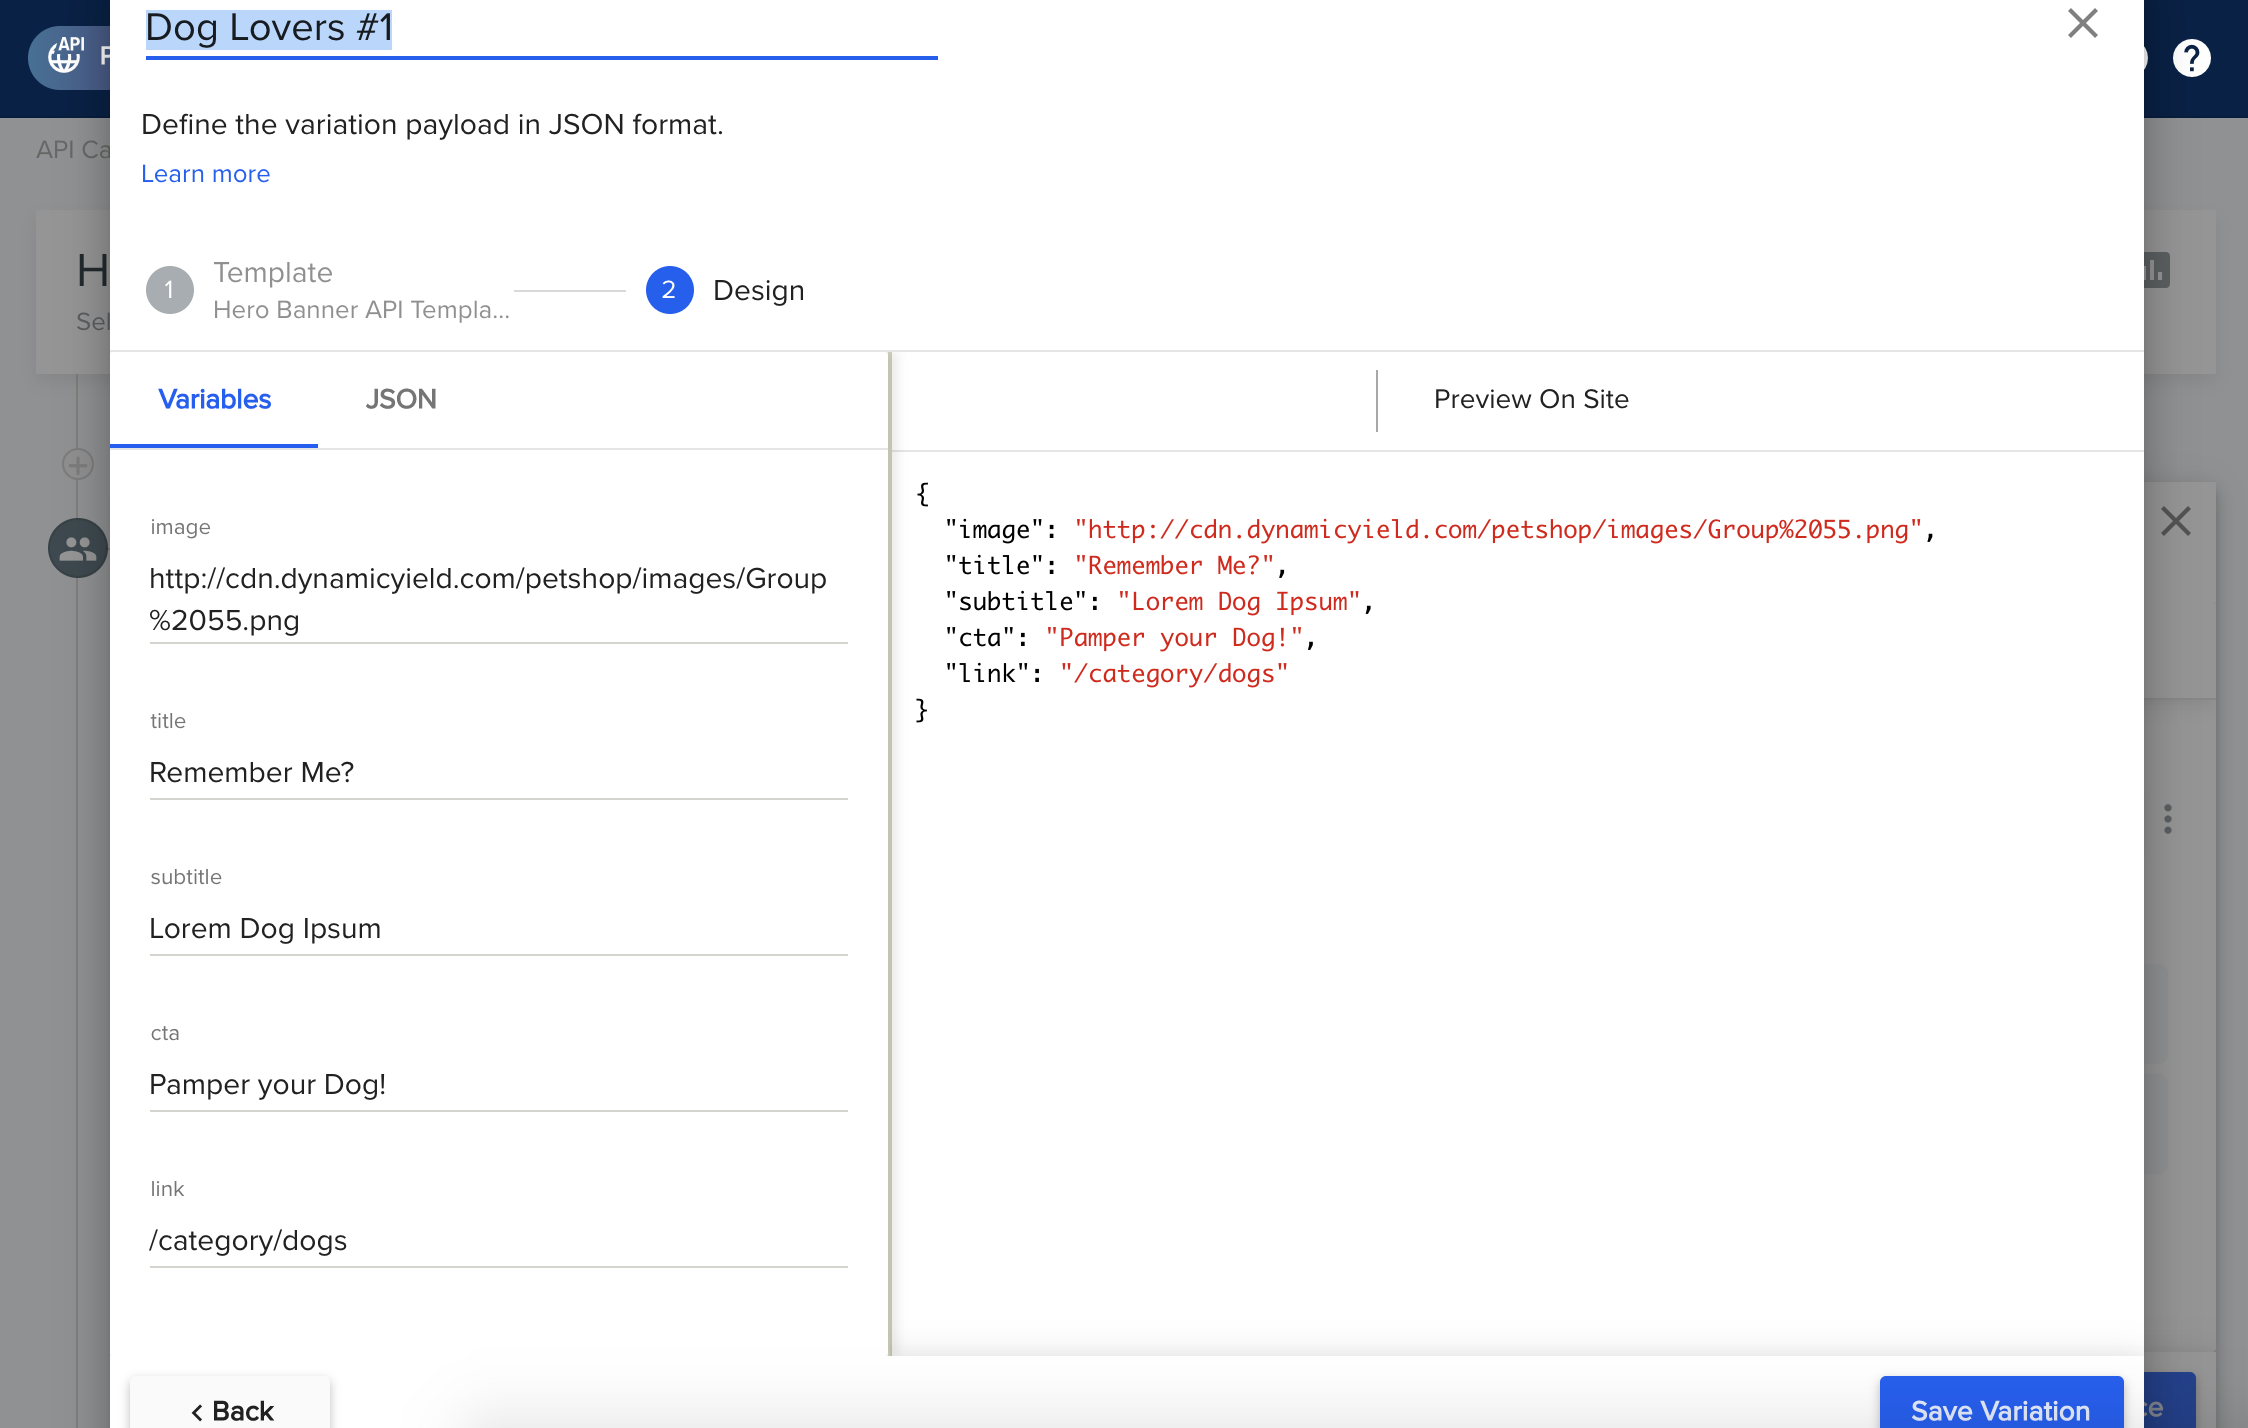Open the three-dot more options menu
The height and width of the screenshot is (1428, 2248).
[x=2168, y=819]
